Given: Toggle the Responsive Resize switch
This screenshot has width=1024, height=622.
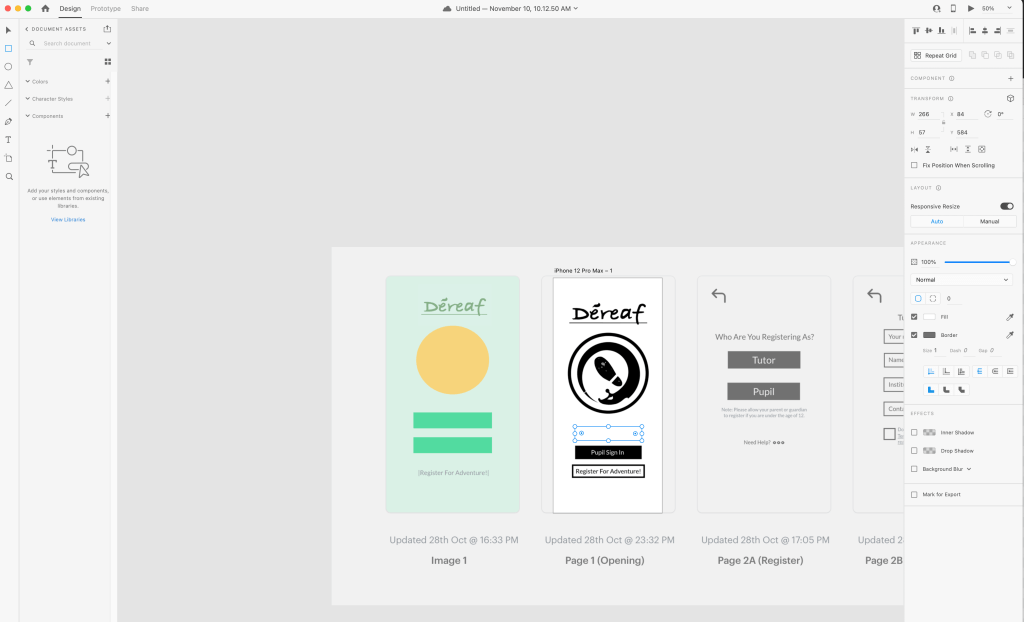Looking at the screenshot, I should 1006,206.
